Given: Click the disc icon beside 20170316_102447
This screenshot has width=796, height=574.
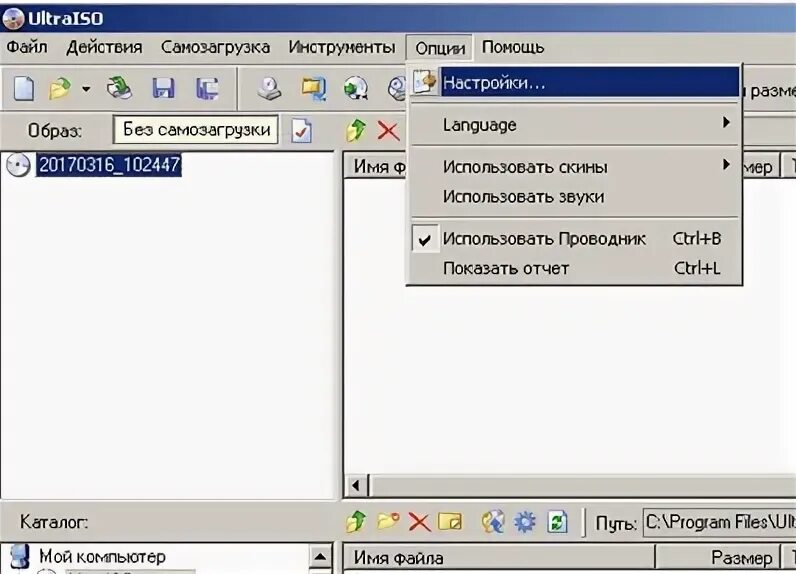Looking at the screenshot, I should coord(18,165).
